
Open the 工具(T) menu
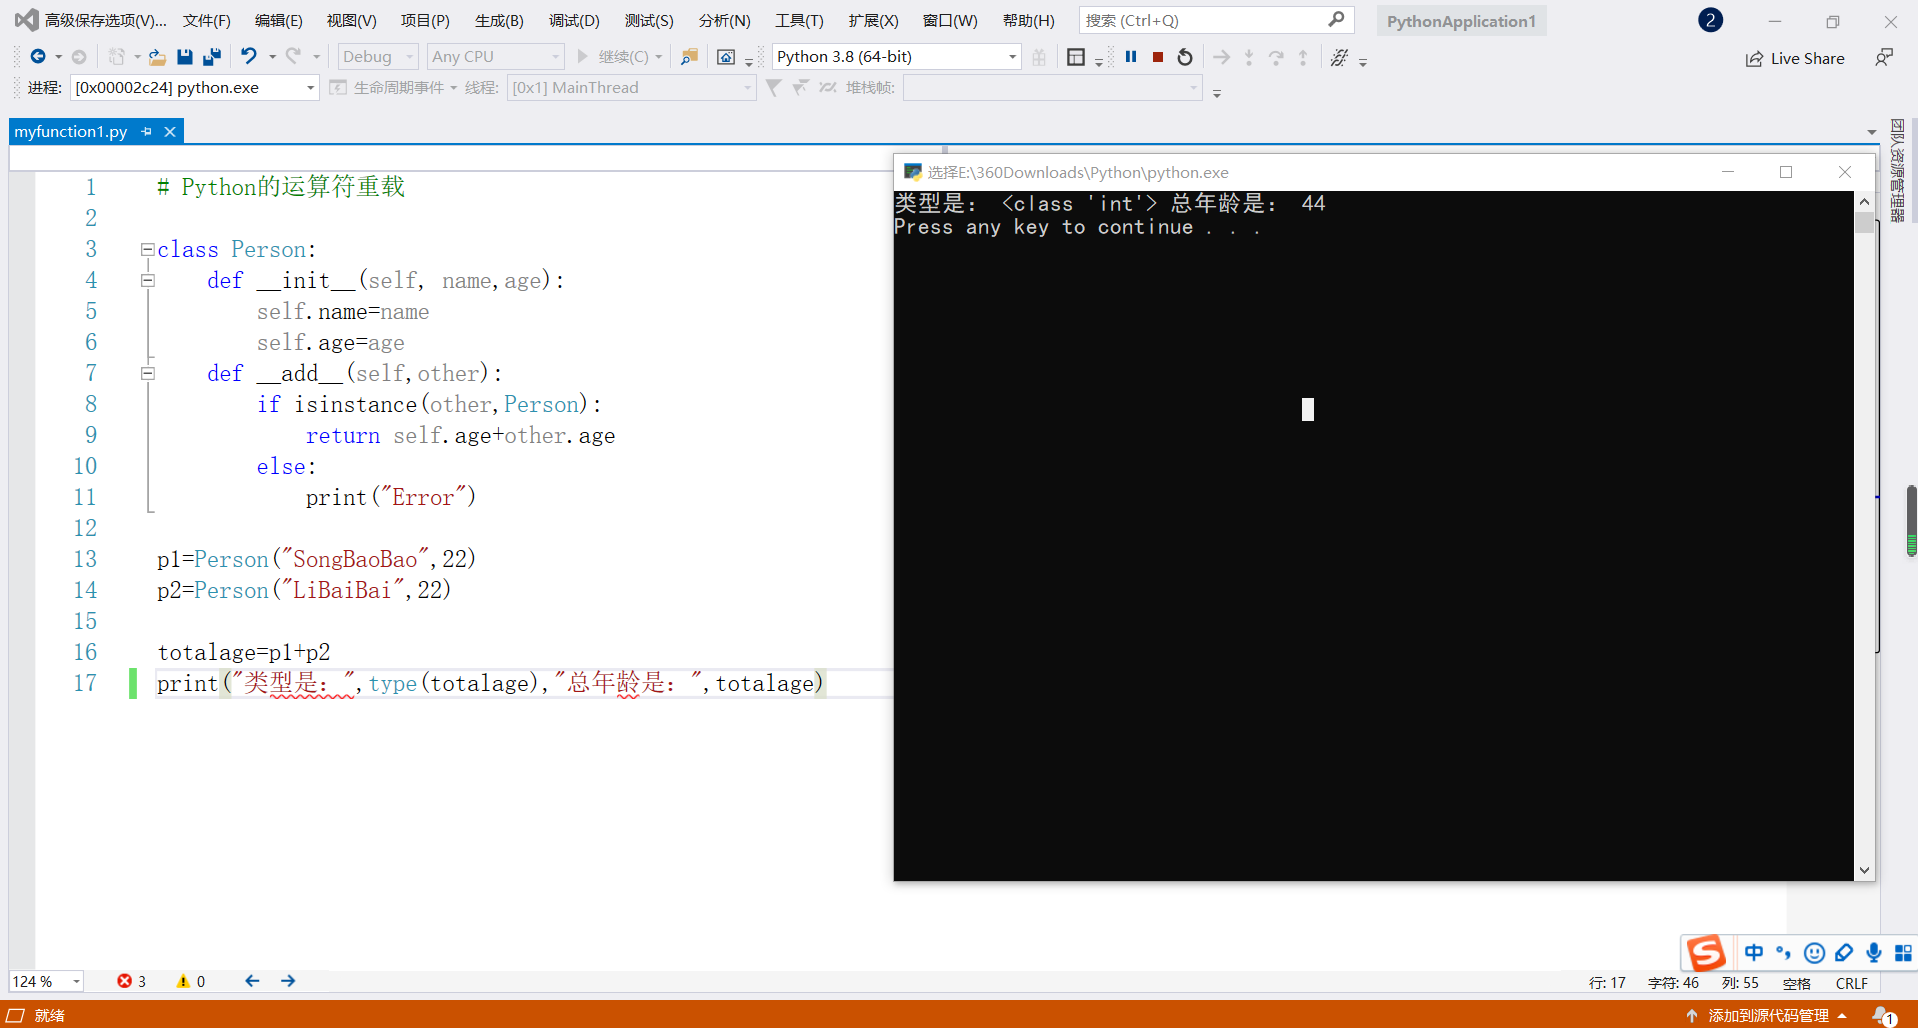click(x=798, y=20)
